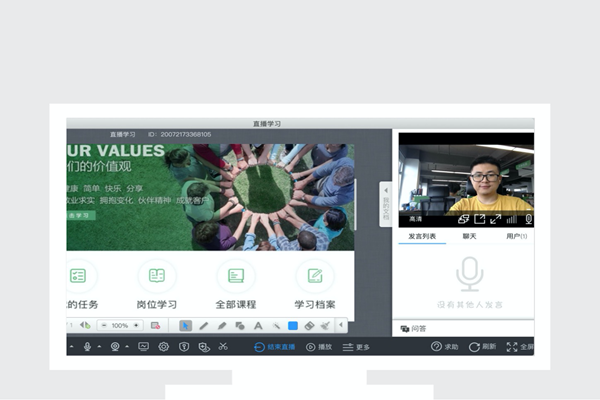Toggle the webcam in bottom bar
The width and height of the screenshot is (600, 400).
click(116, 347)
